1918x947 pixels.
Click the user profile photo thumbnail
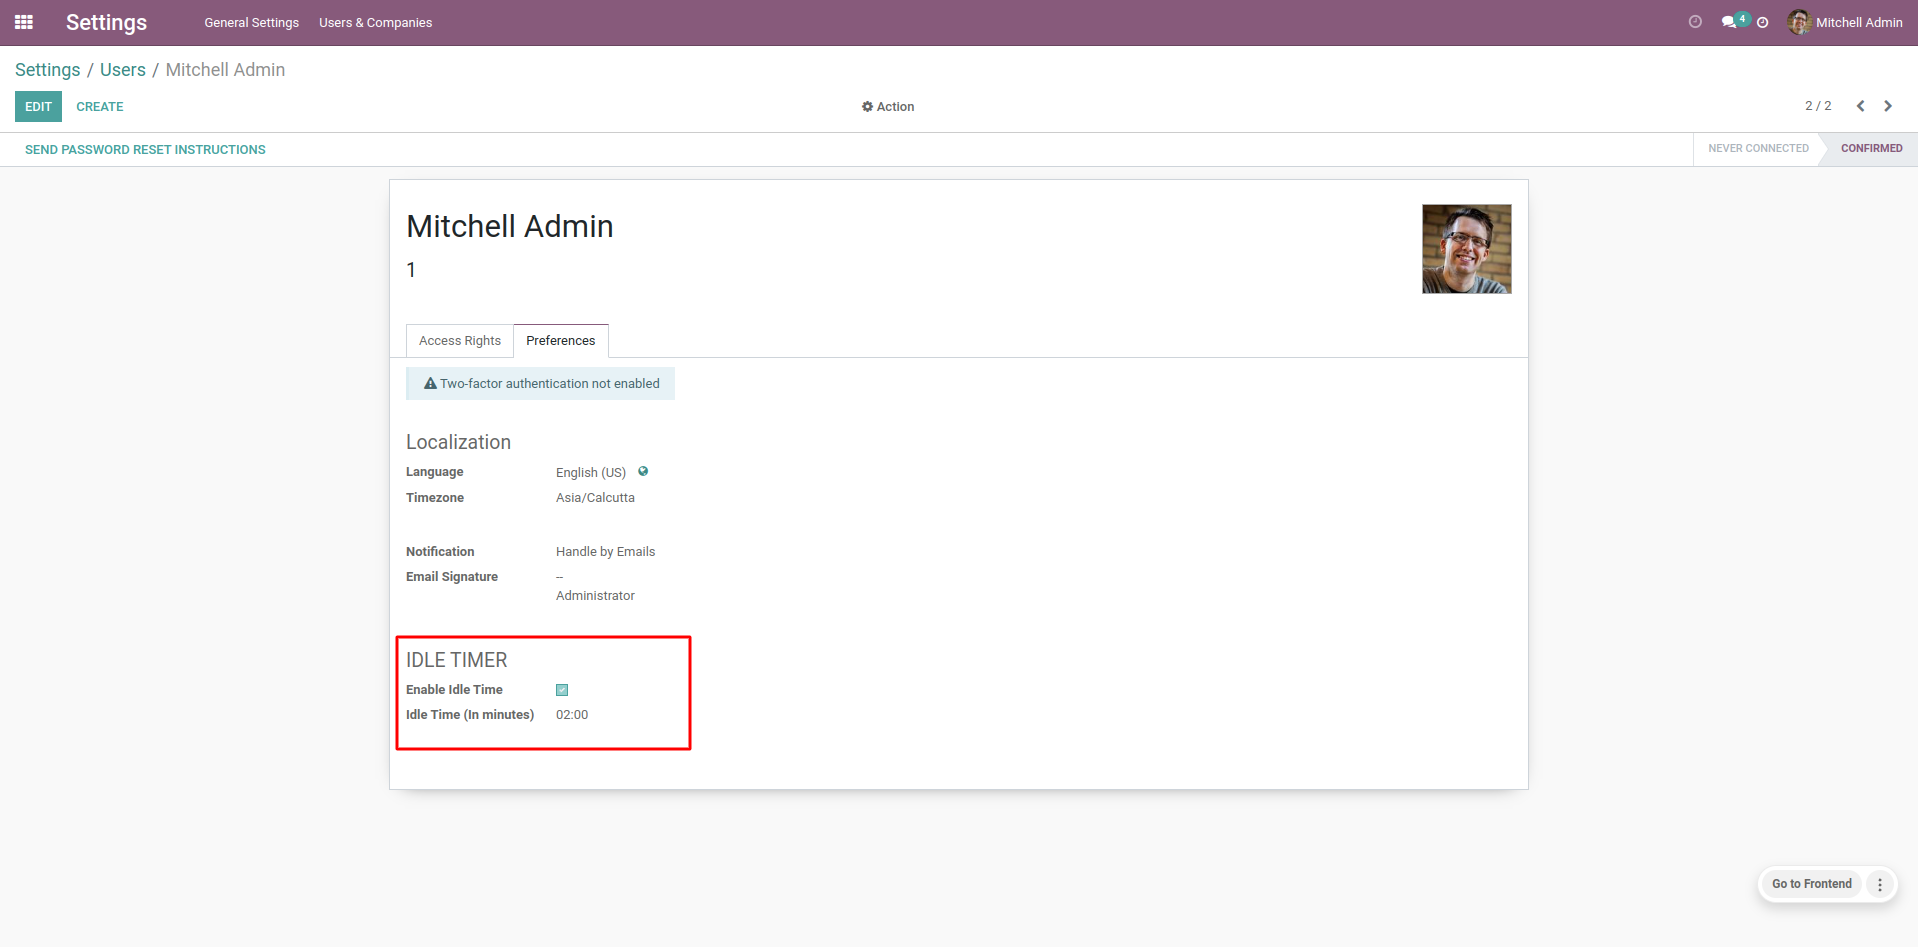1467,249
